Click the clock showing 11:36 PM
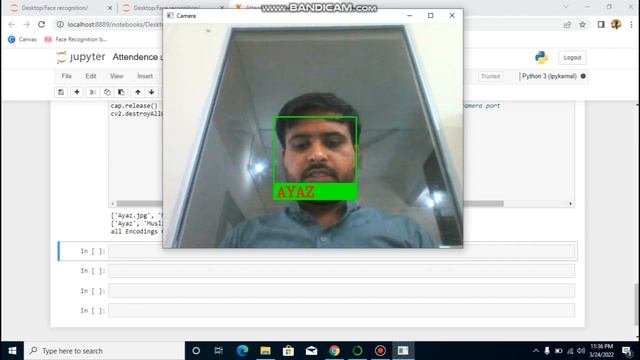This screenshot has height=360, width=640. coord(602,346)
